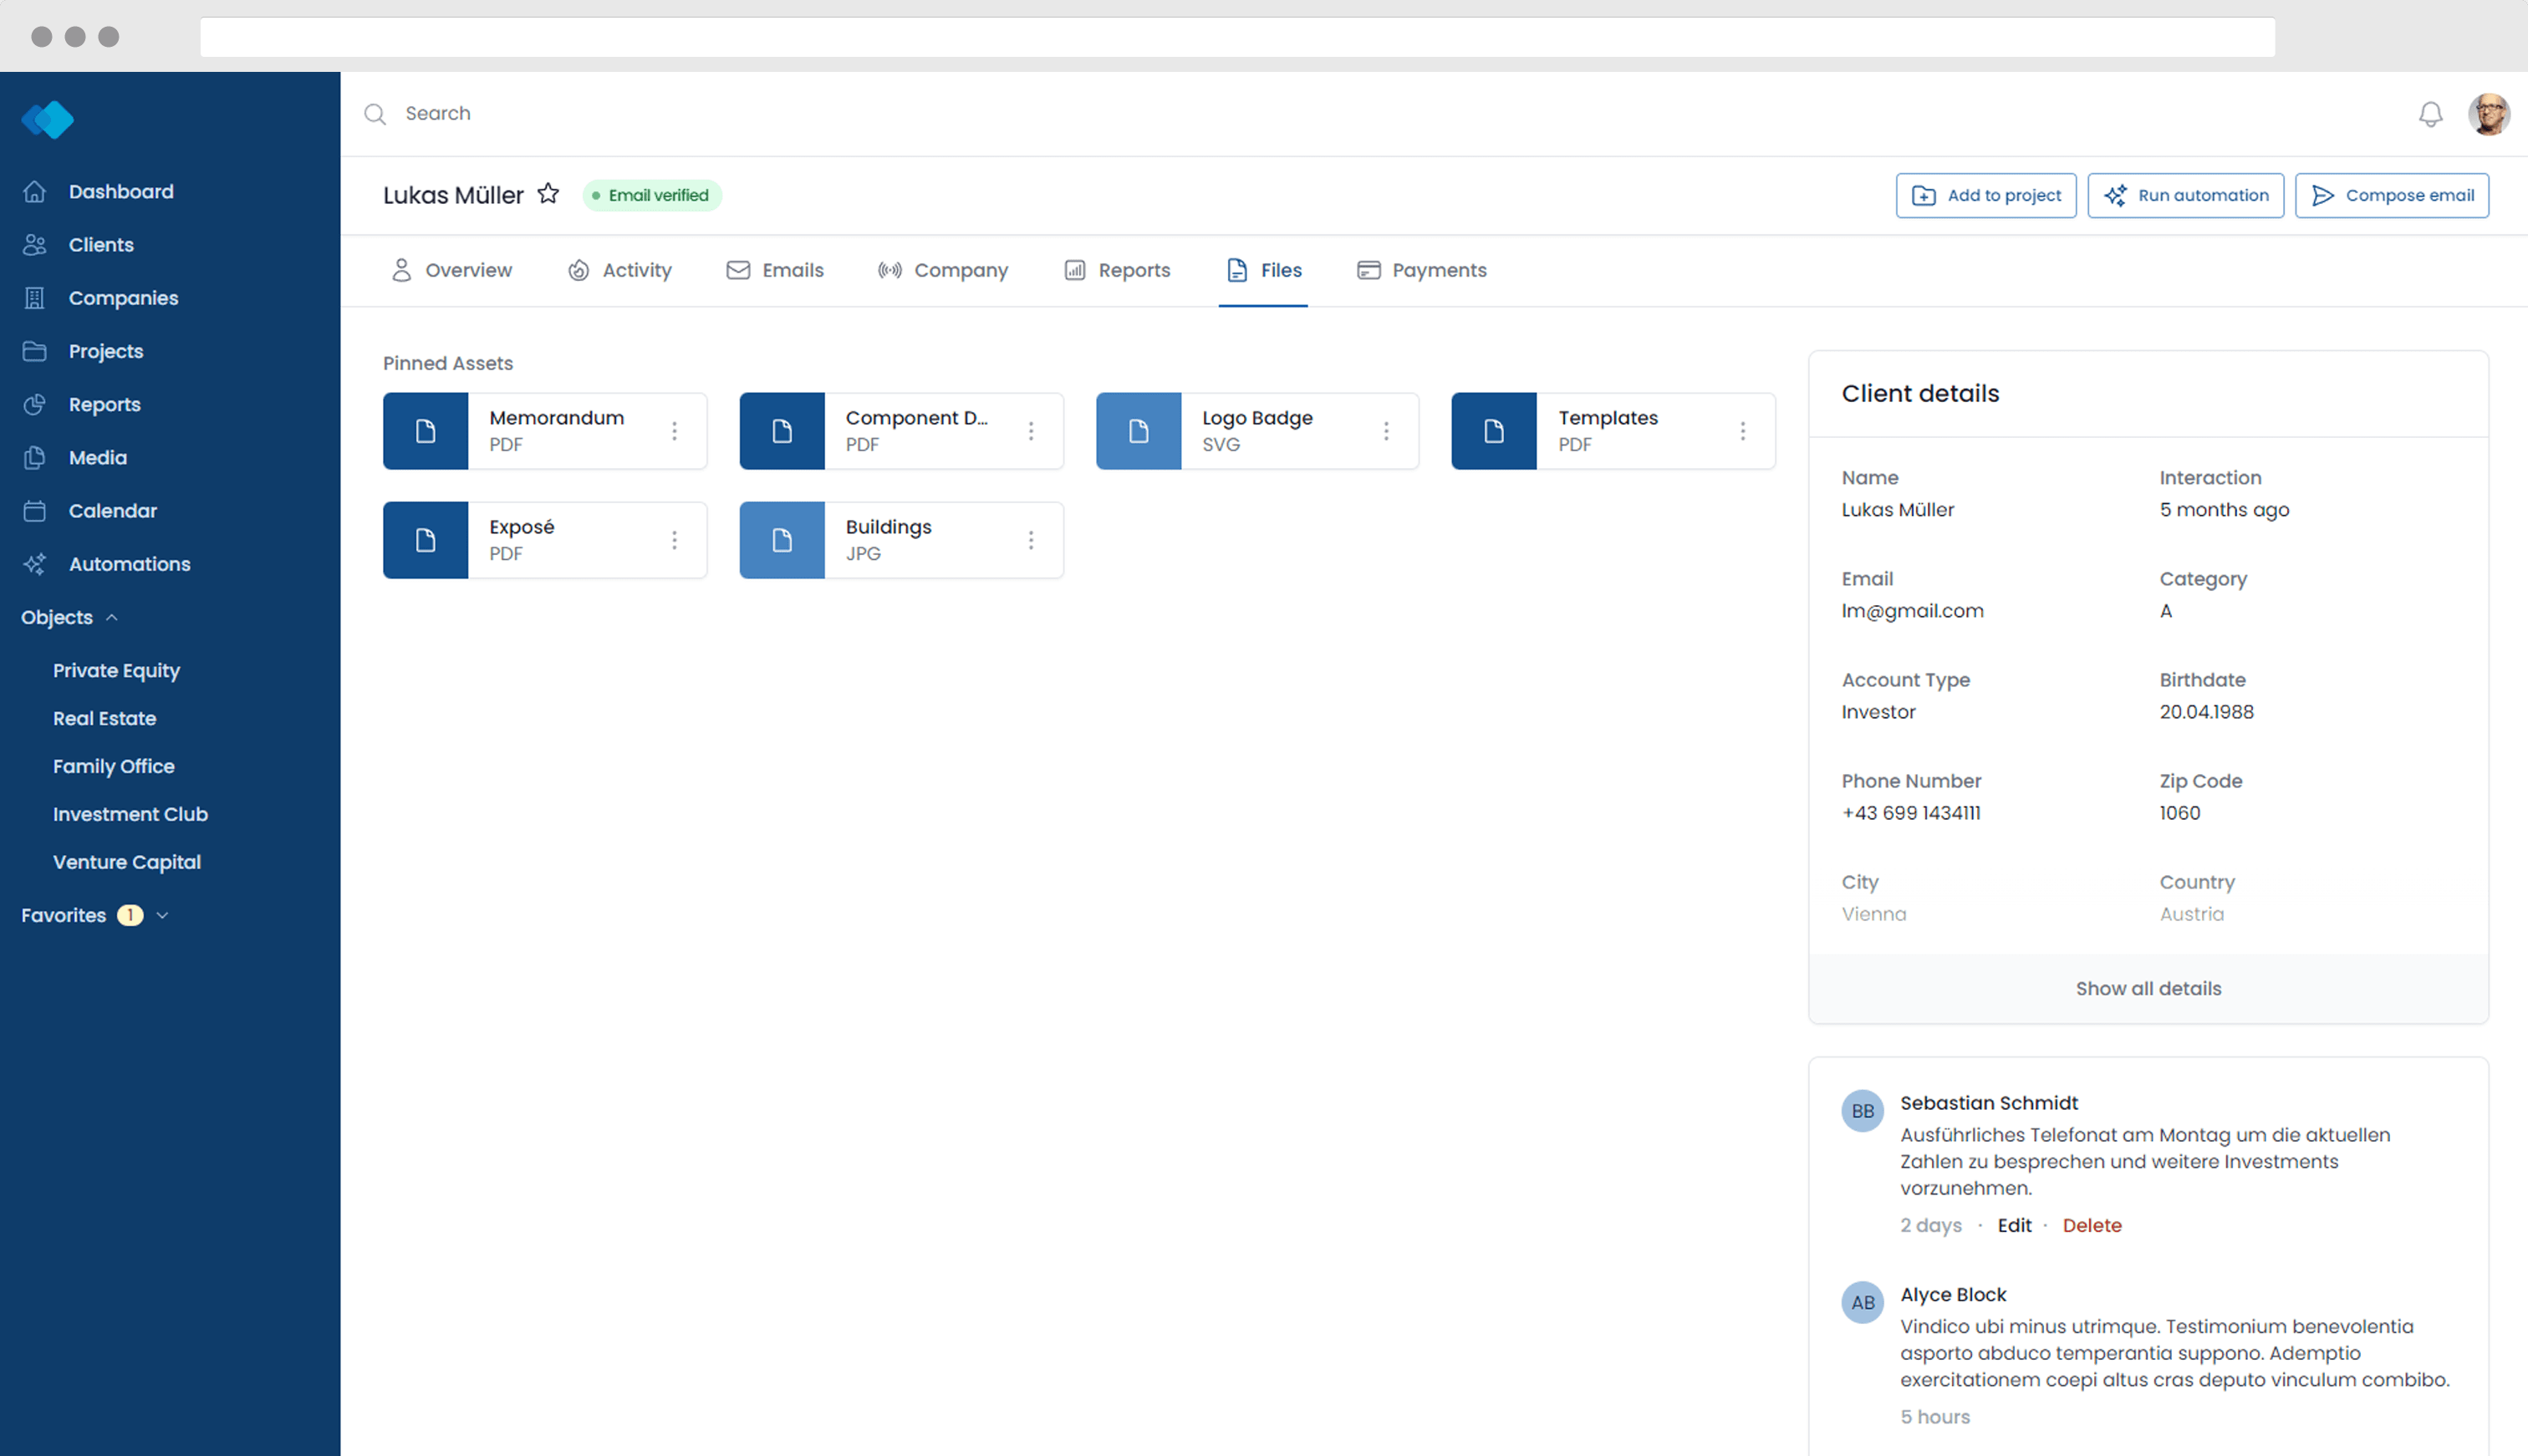The height and width of the screenshot is (1456, 2528).
Task: Click Add to project button
Action: point(1985,195)
